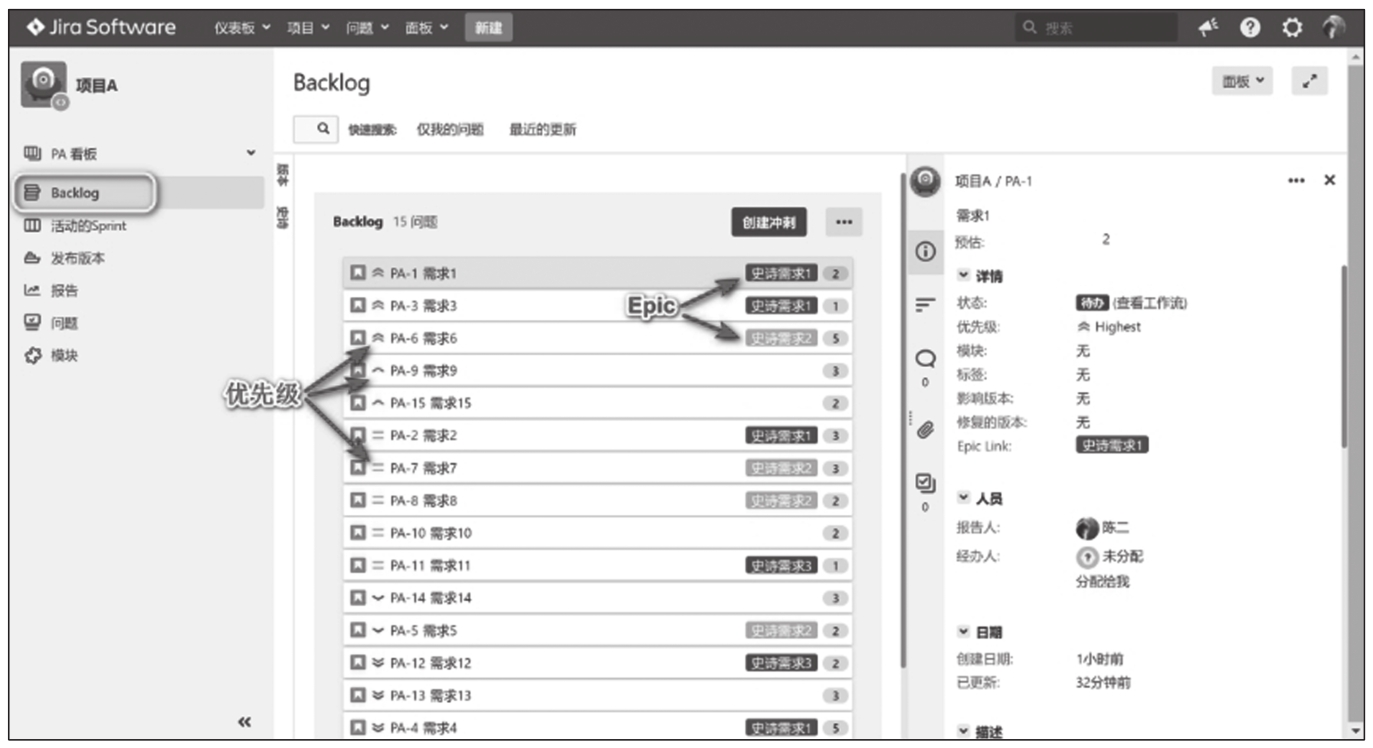
Task: Toggle the 最近的更新 quick filter
Action: tap(543, 129)
